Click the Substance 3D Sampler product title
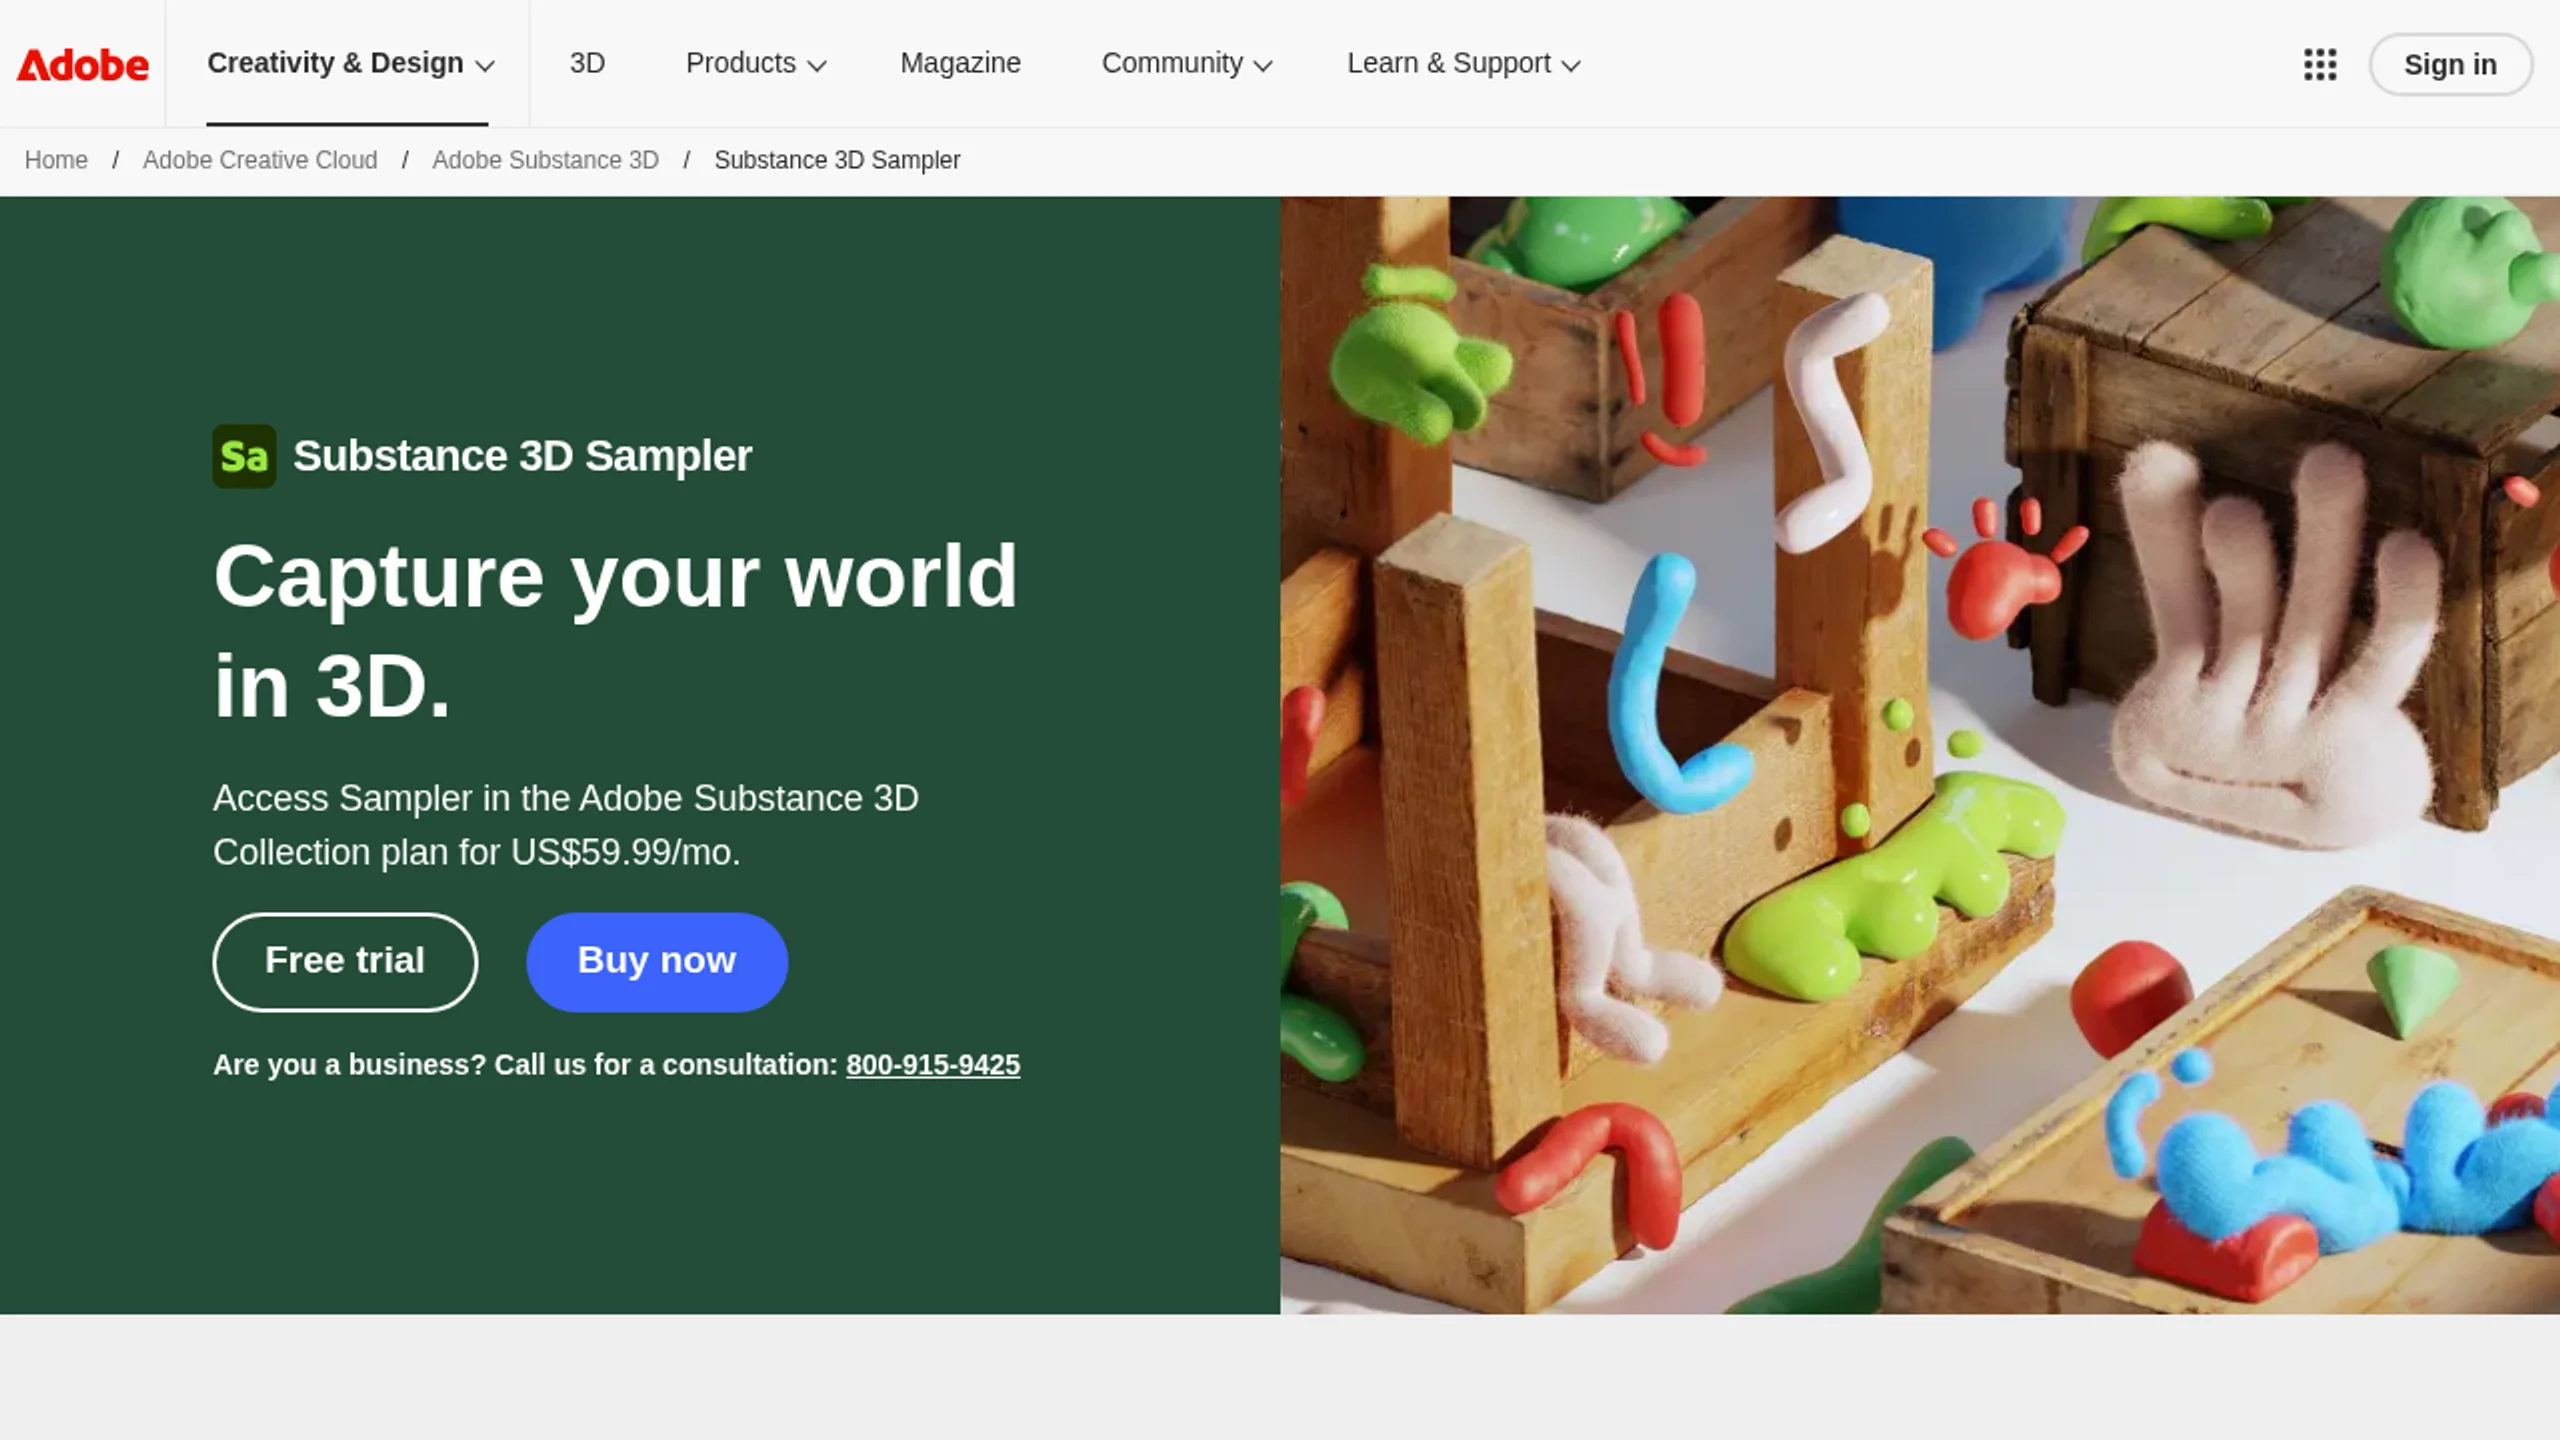Viewport: 2560px width, 1440px height. (522, 456)
